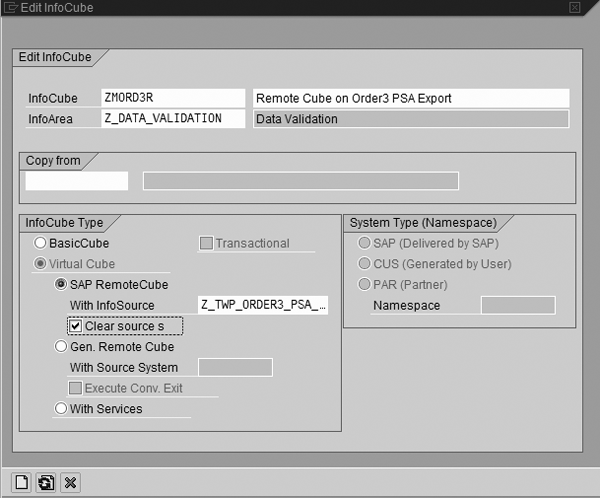Image resolution: width=600 pixels, height=498 pixels.
Task: Close the Edit InfoCube dialog
Action: pyautogui.click(x=574, y=7)
